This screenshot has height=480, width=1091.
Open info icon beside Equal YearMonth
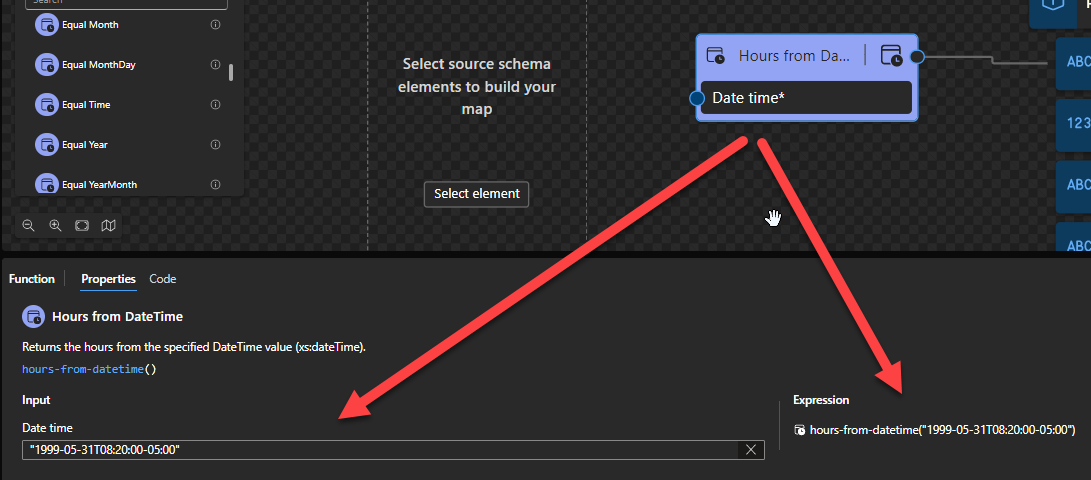[x=215, y=185]
